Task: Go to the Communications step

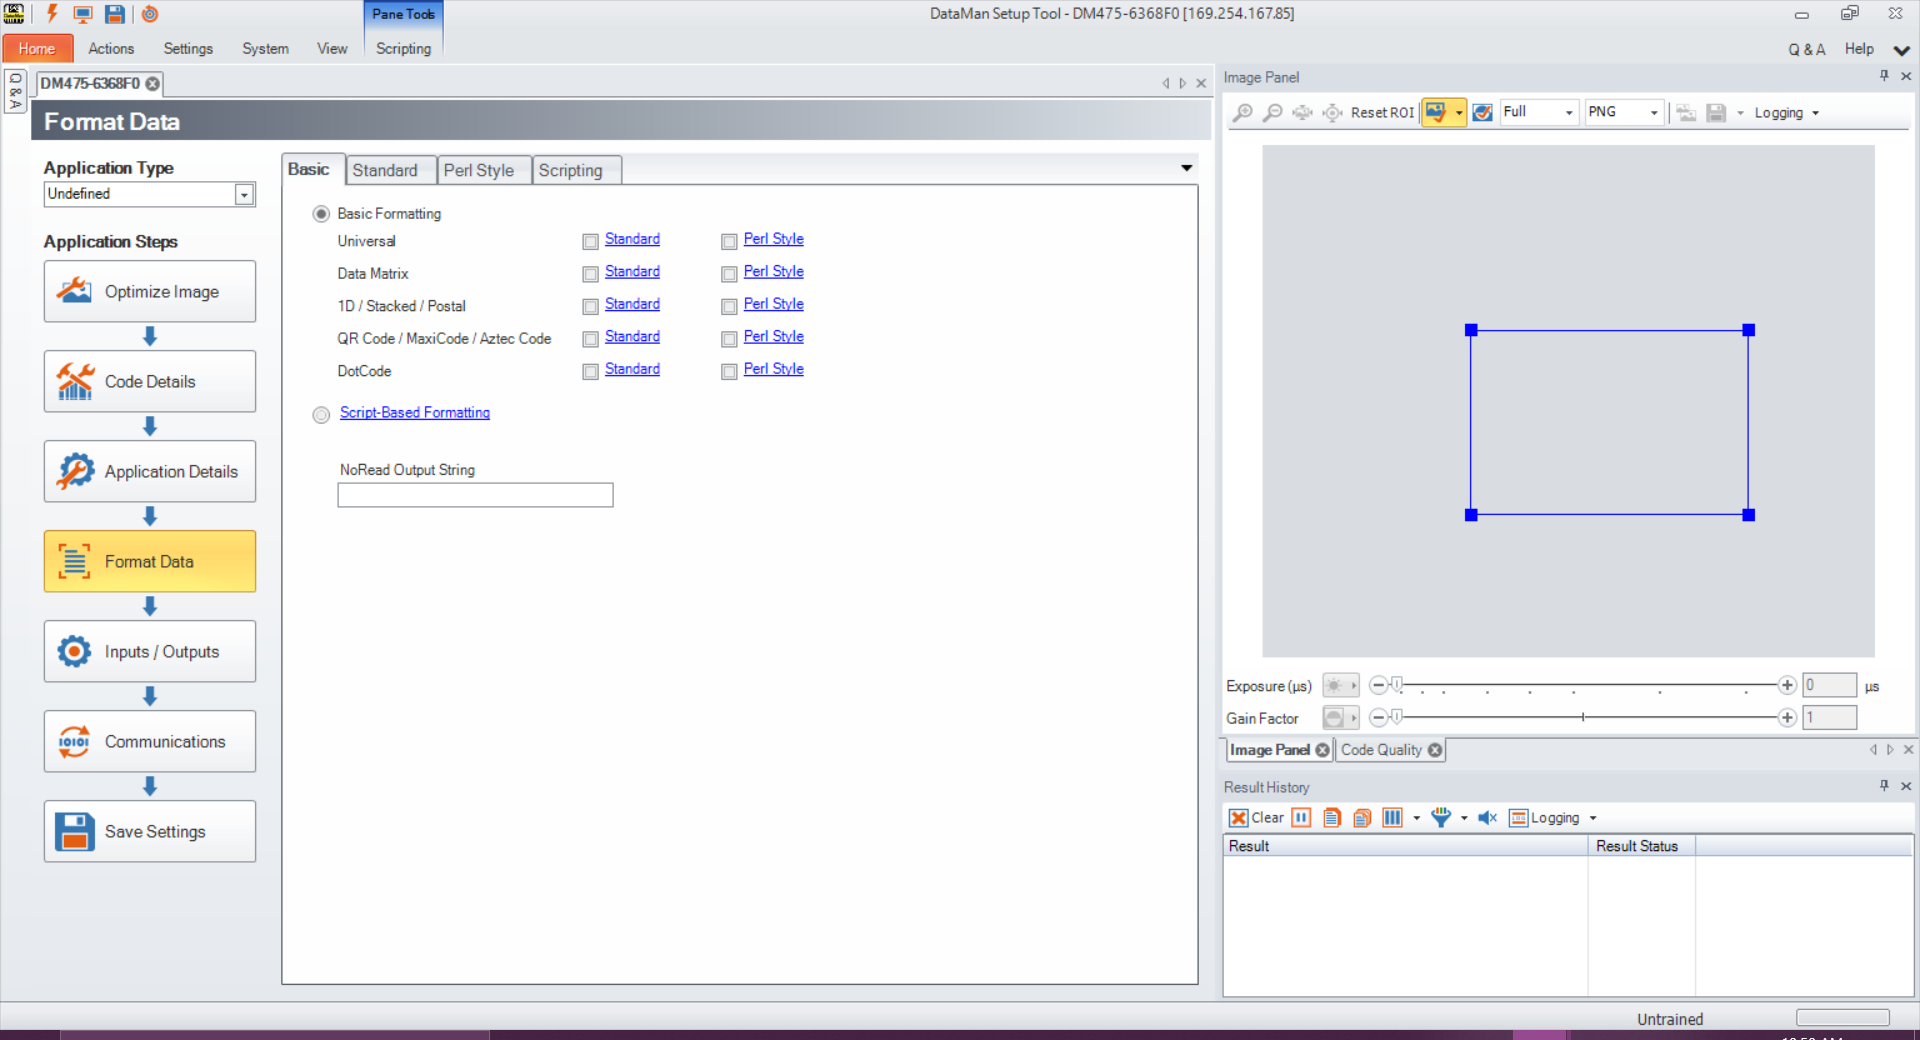Action: (x=150, y=742)
